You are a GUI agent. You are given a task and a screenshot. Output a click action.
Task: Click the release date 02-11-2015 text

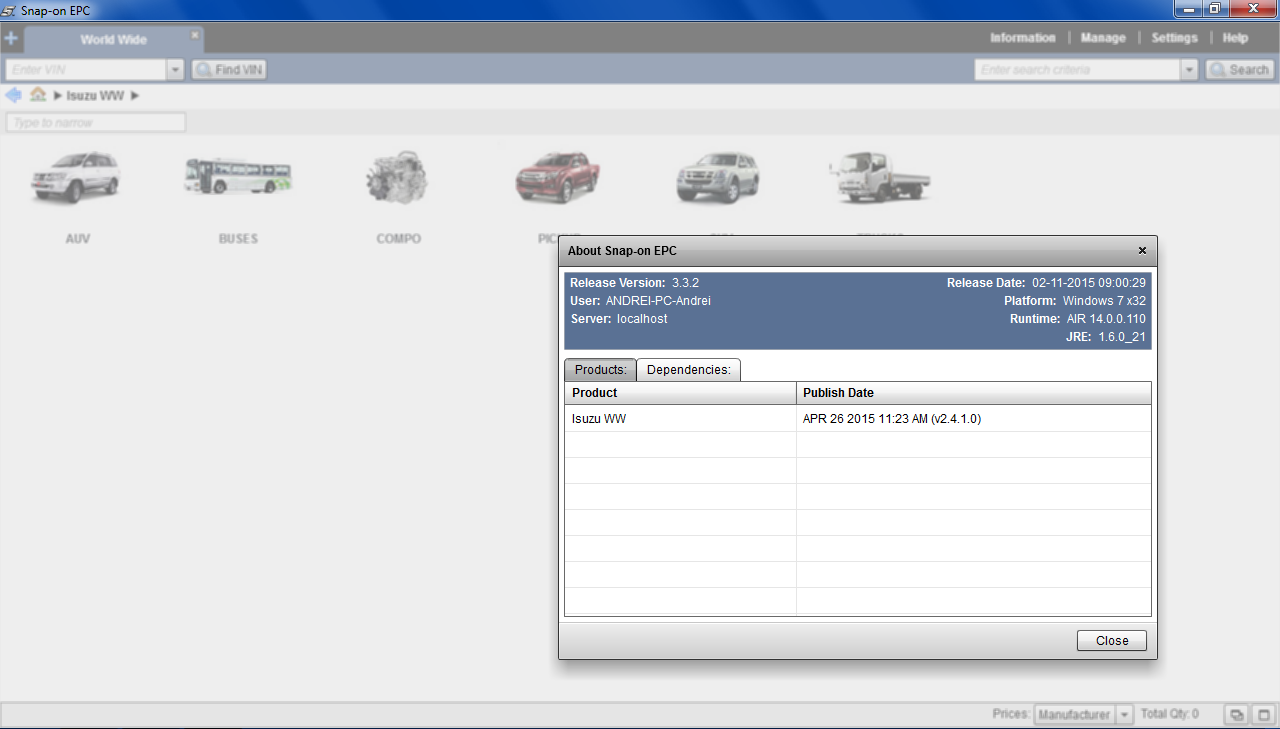1089,283
